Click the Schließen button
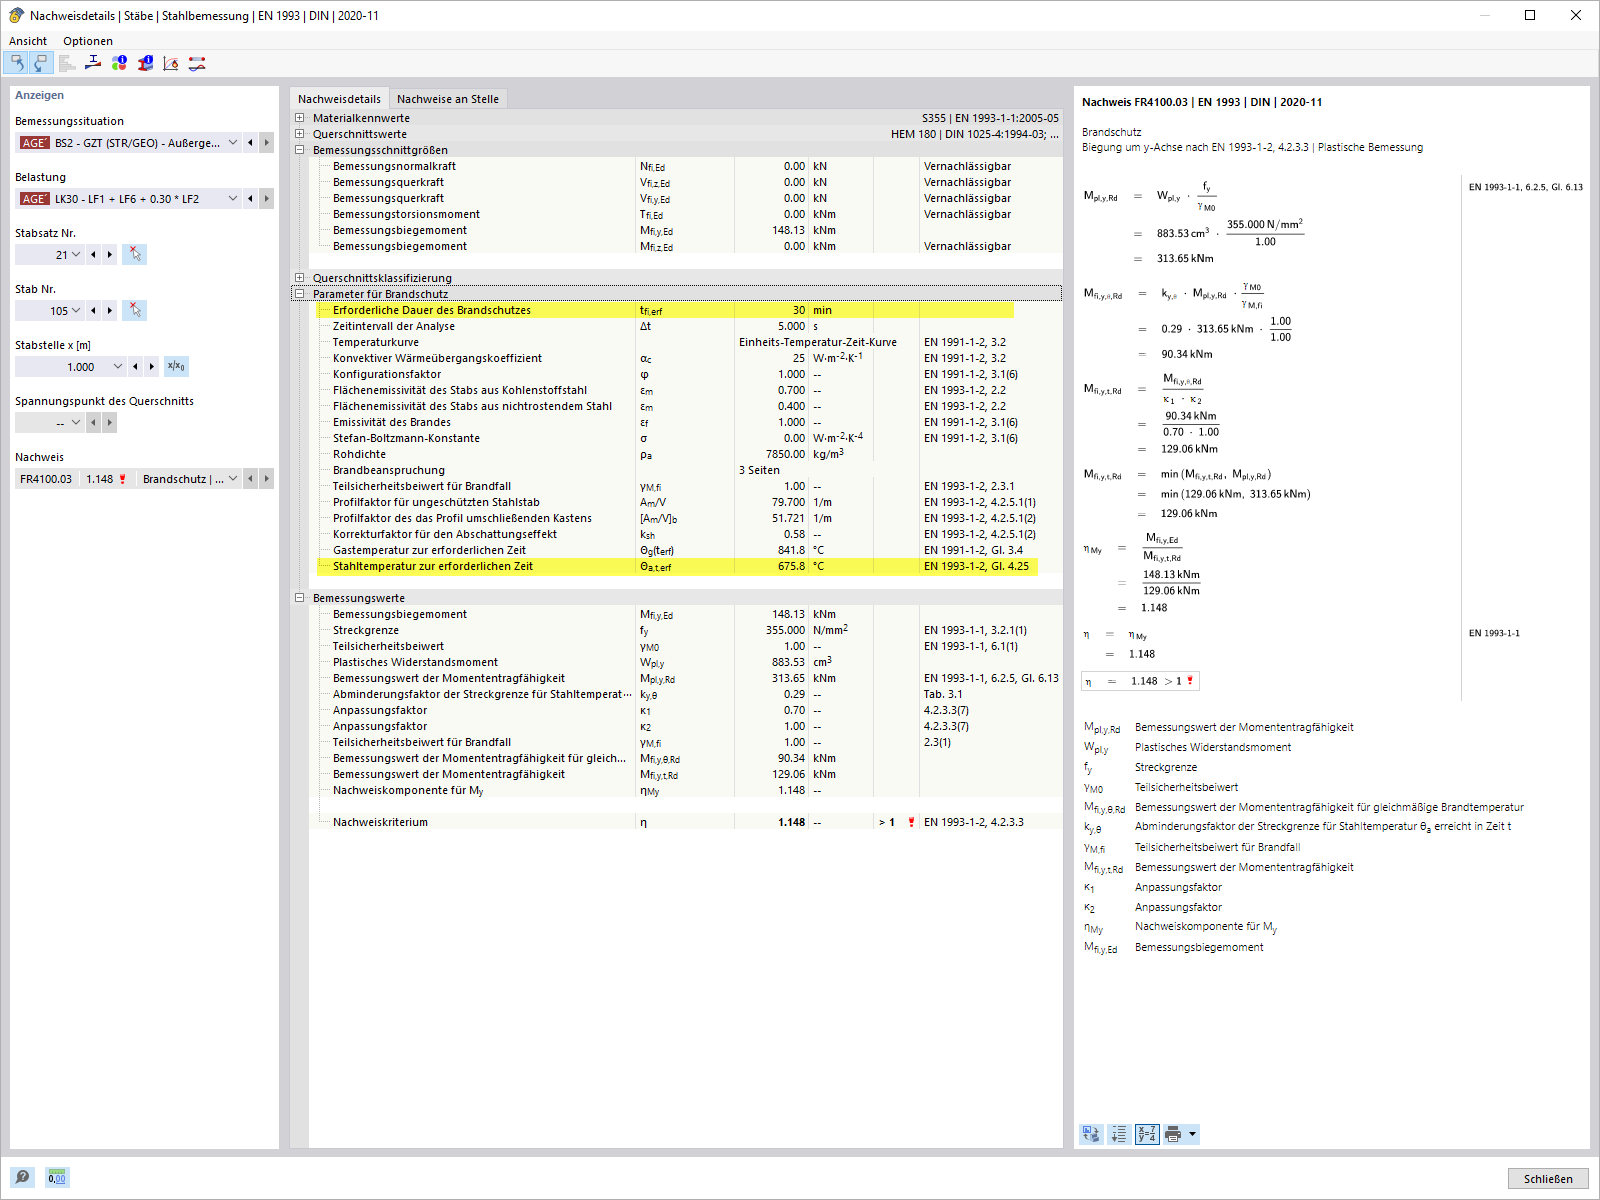This screenshot has height=1200, width=1600. pyautogui.click(x=1547, y=1179)
